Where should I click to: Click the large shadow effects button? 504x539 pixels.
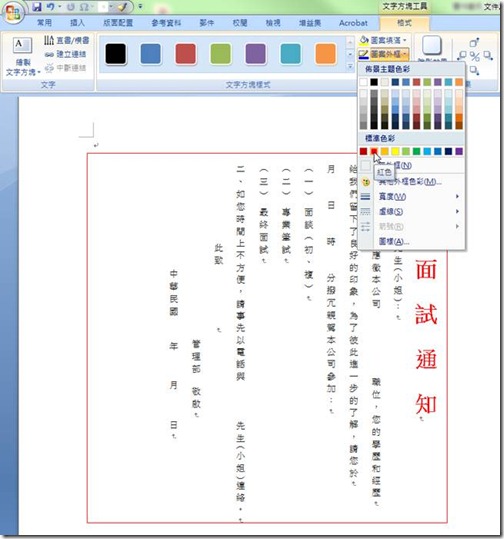tap(432, 46)
